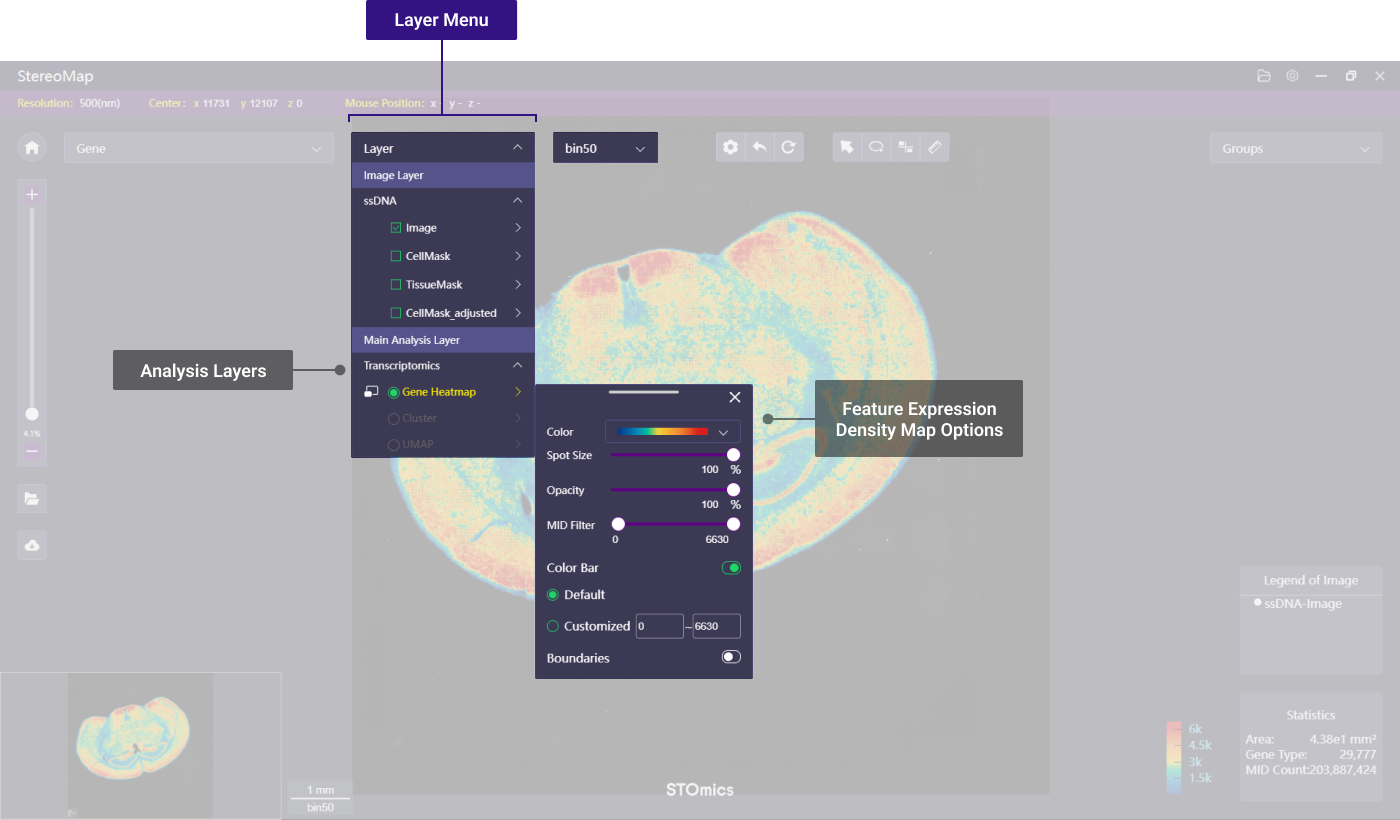Image resolution: width=1400 pixels, height=820 pixels.
Task: Select the lasso selection tool
Action: click(x=876, y=147)
